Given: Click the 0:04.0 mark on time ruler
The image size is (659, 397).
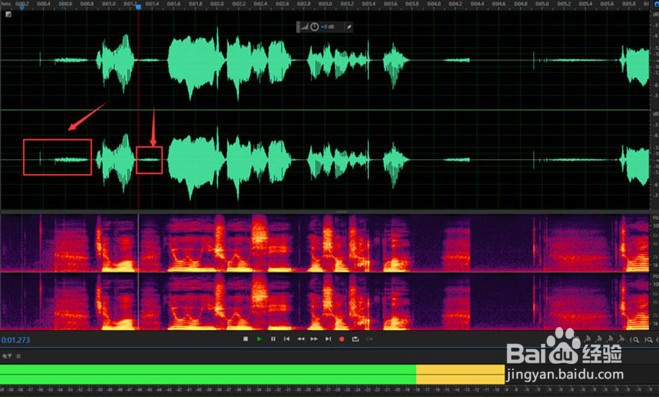Looking at the screenshot, I should coord(434,4).
